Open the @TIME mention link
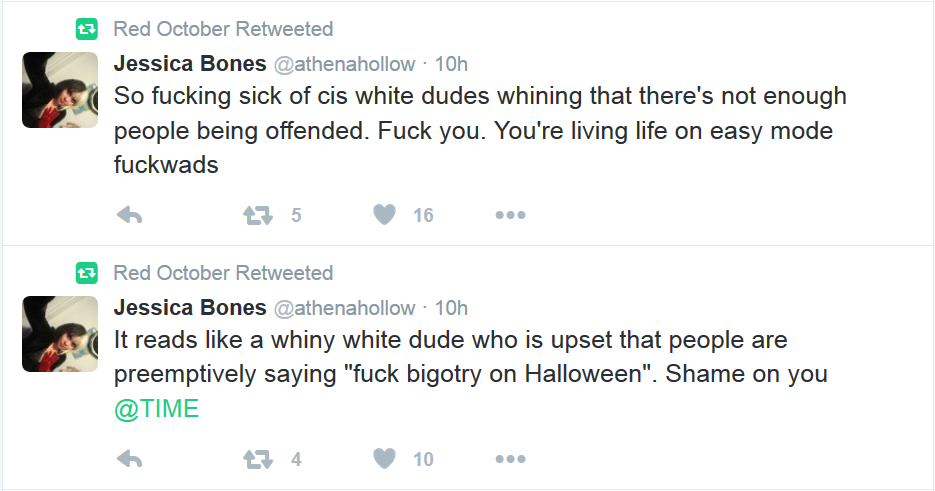This screenshot has height=491, width=935. pyautogui.click(x=156, y=409)
